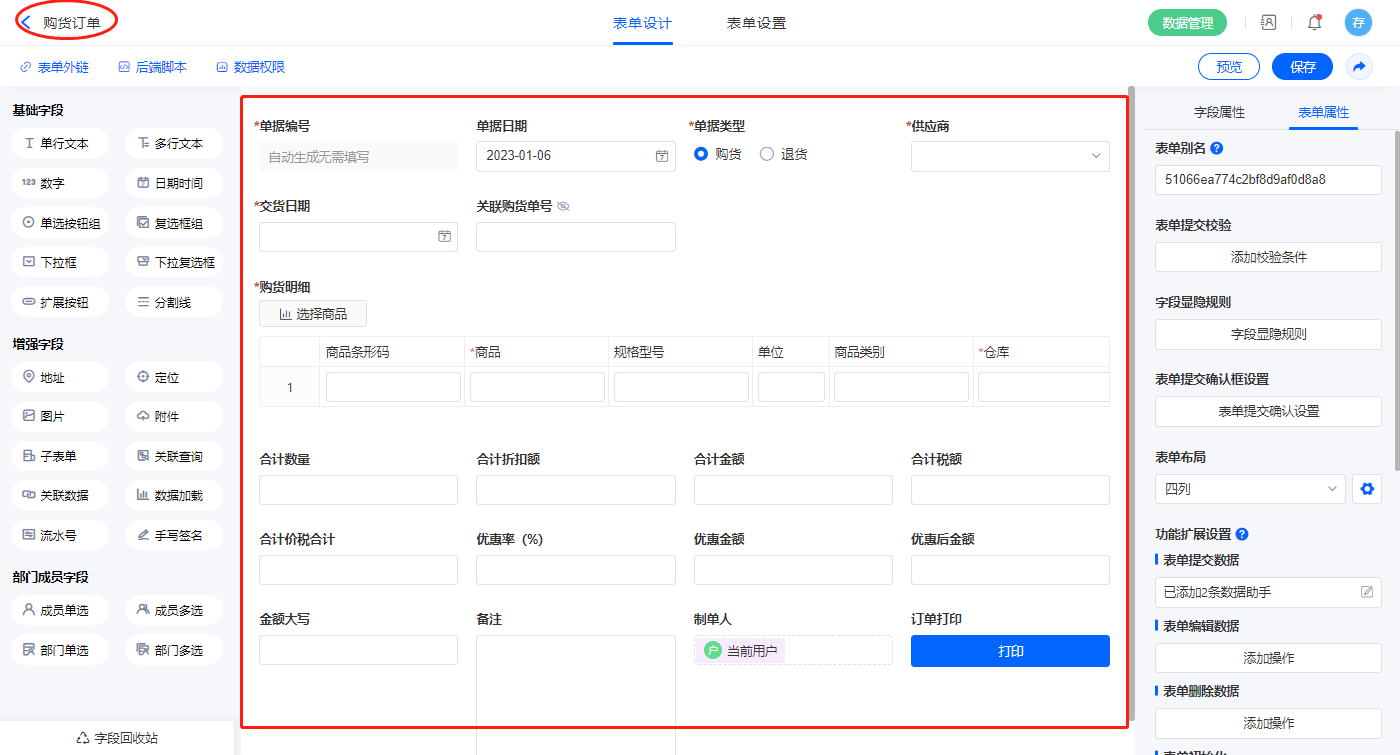
Task: Open the notification bell
Action: (1314, 23)
